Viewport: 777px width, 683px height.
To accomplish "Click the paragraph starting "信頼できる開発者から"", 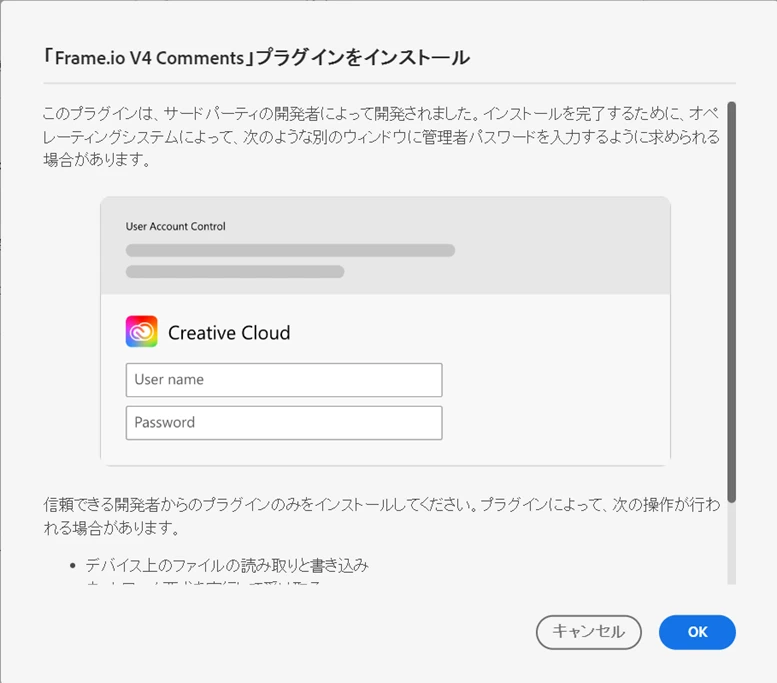I will [382, 516].
